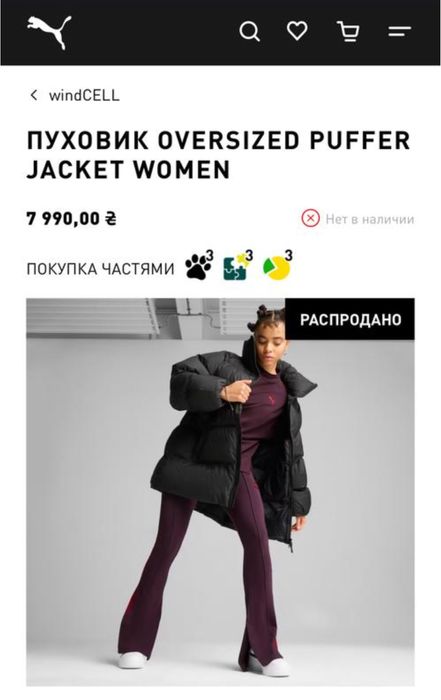Open search with the magnifier icon
Image resolution: width=441 pixels, height=700 pixels.
[x=250, y=32]
